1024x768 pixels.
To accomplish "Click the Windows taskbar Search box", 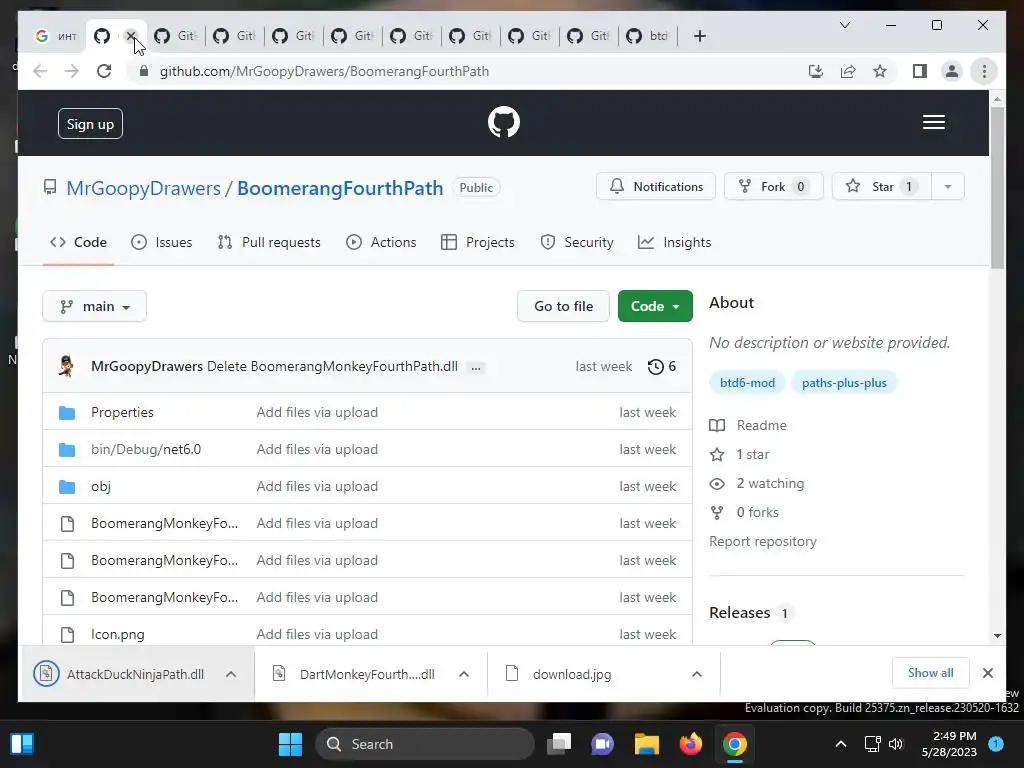I will coord(424,744).
